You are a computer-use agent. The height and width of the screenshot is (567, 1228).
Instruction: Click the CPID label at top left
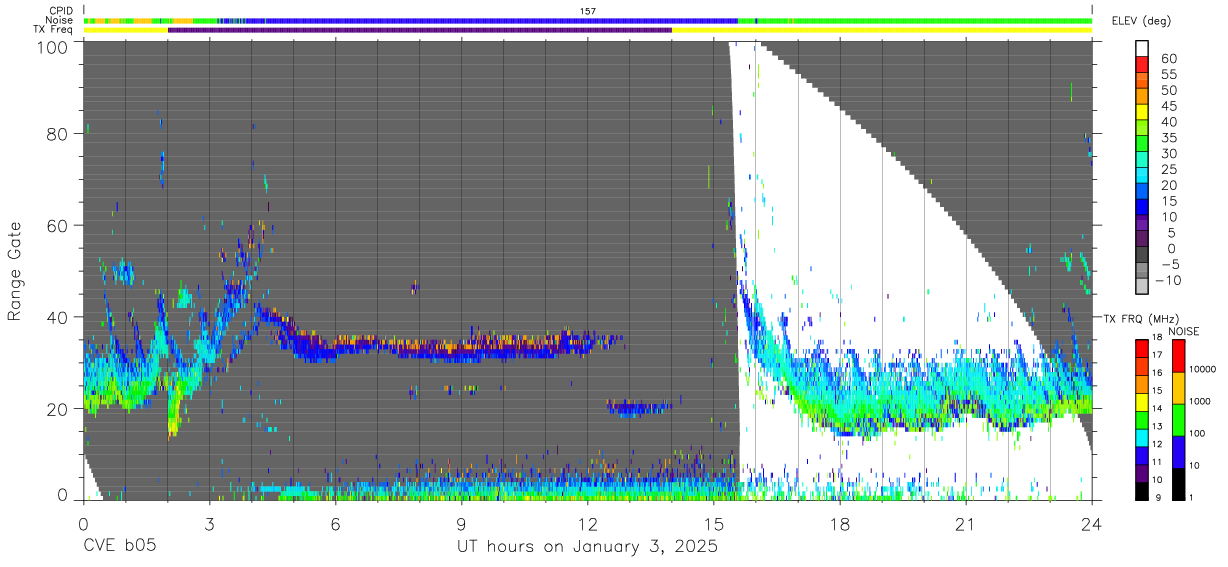pyautogui.click(x=59, y=10)
